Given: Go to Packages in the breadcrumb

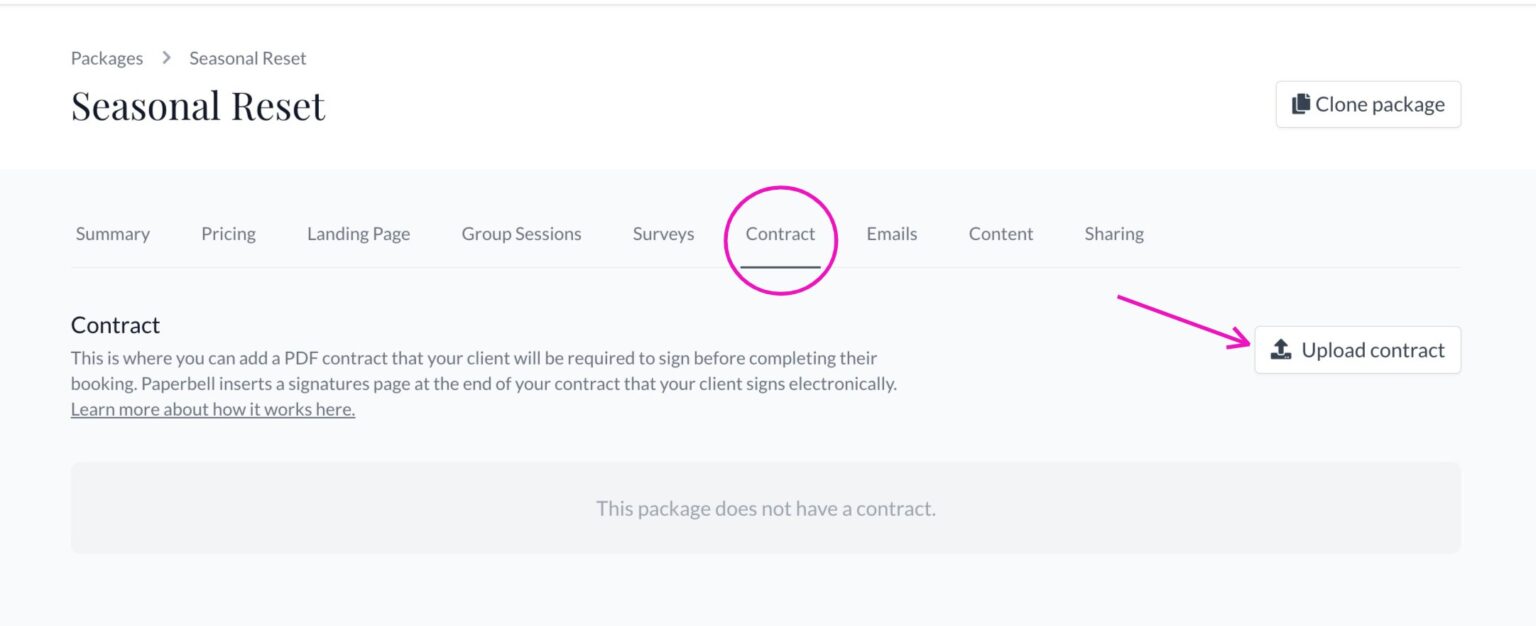Looking at the screenshot, I should (107, 58).
